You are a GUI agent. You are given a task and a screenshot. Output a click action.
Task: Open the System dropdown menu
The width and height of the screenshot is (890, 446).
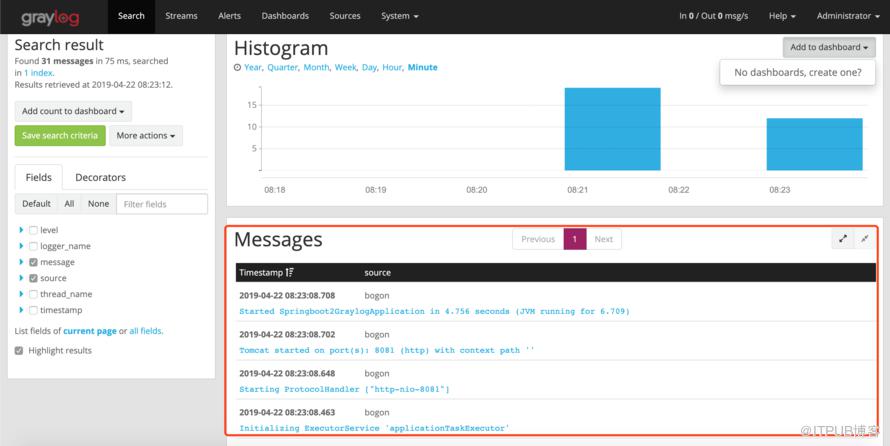pyautogui.click(x=400, y=16)
